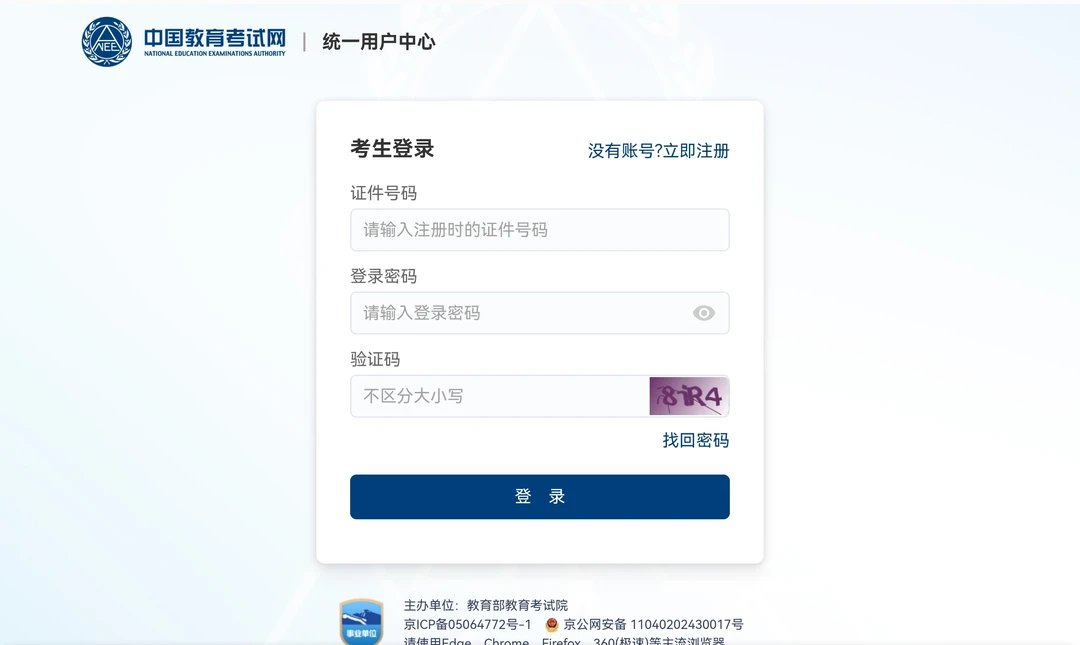Click the 证件号码 field label
The image size is (1080, 645).
pos(383,193)
